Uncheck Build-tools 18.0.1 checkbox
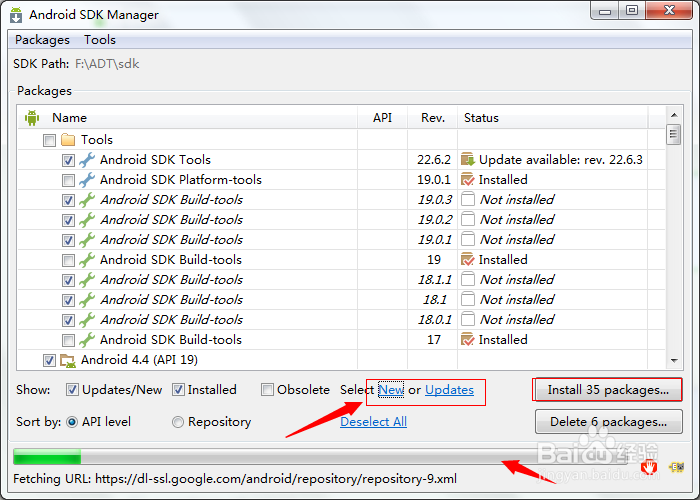The height and width of the screenshot is (500, 700). pyautogui.click(x=68, y=320)
